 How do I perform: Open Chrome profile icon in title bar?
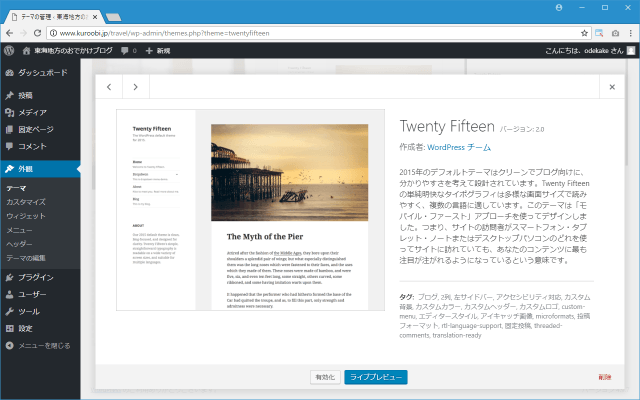[x=559, y=8]
